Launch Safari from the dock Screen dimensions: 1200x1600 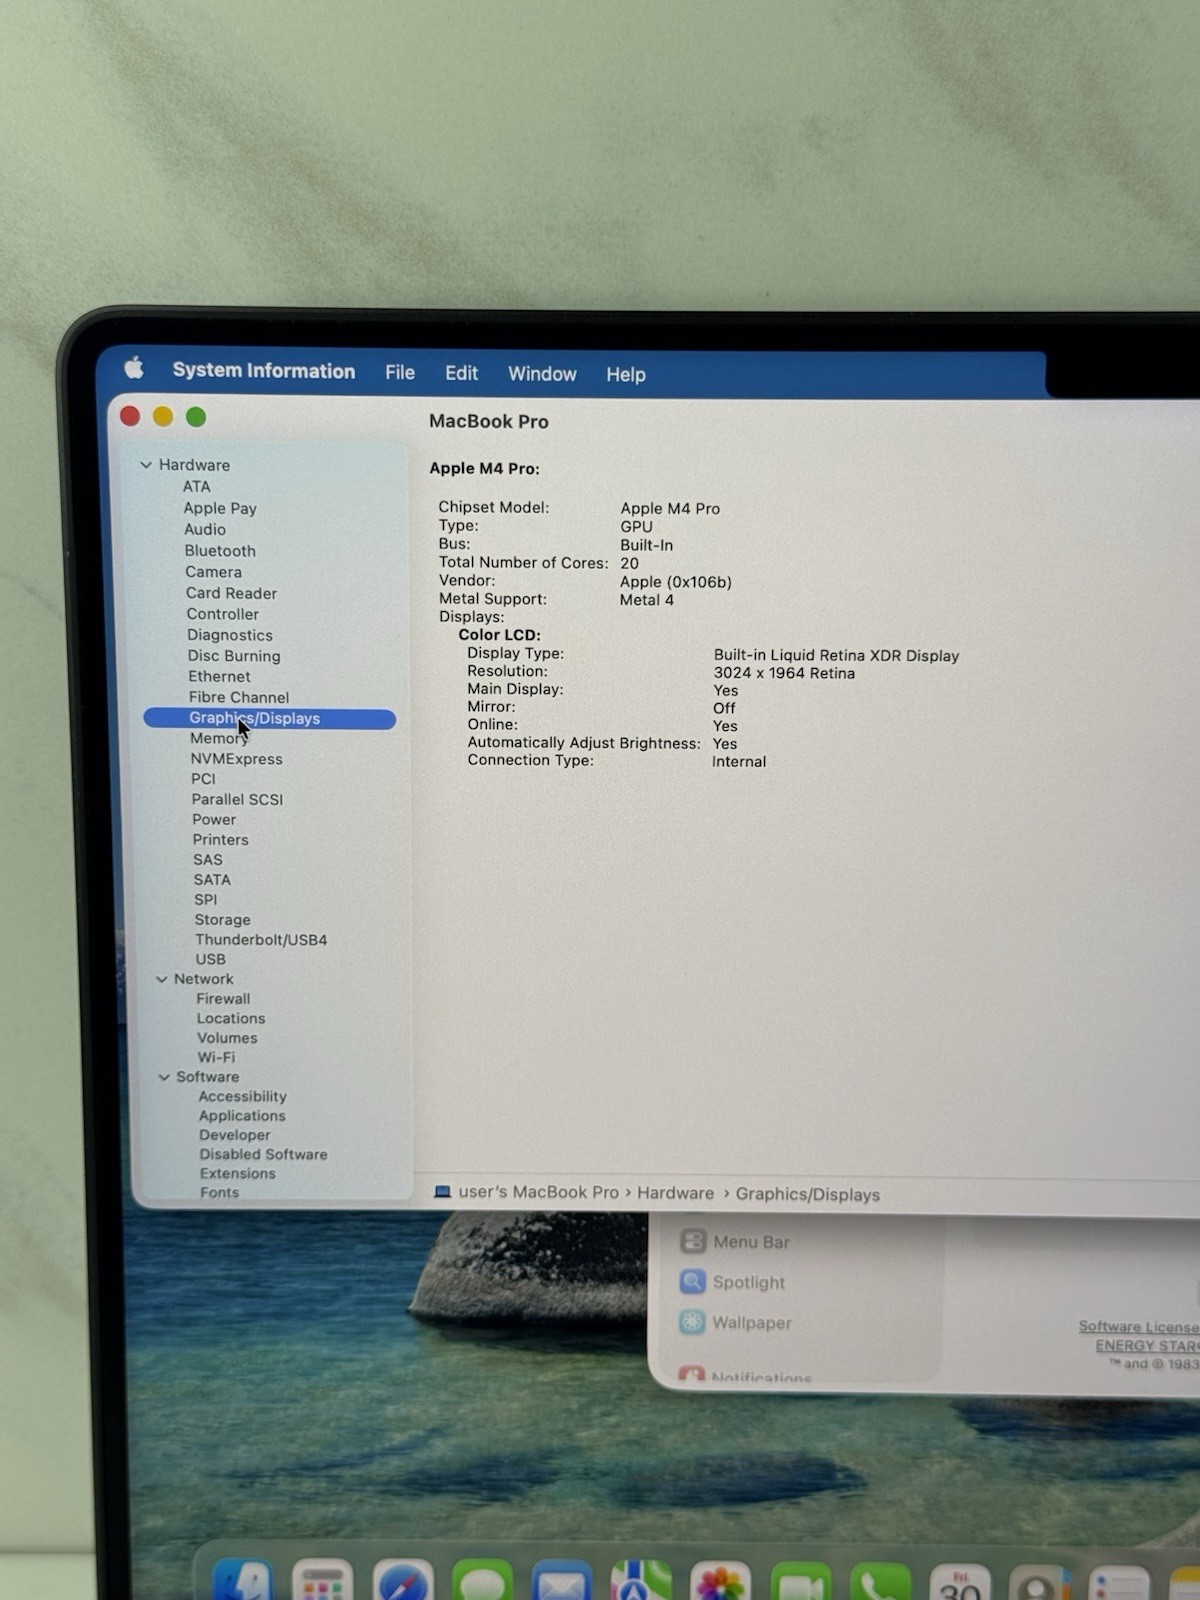403,1580
